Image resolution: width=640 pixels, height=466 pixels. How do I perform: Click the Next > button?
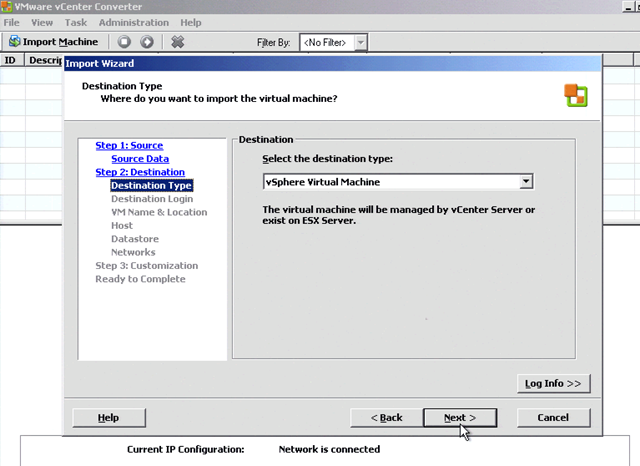click(460, 417)
